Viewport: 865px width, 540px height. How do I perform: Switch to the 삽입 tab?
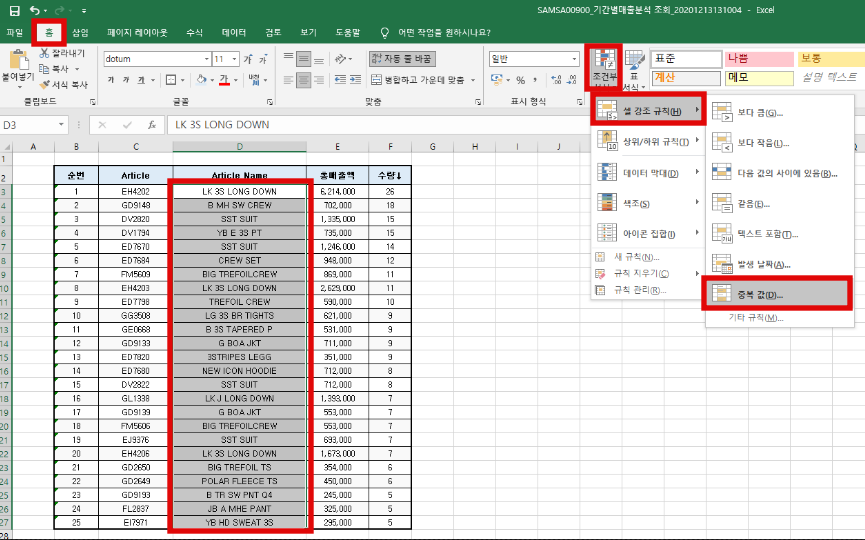tap(81, 33)
